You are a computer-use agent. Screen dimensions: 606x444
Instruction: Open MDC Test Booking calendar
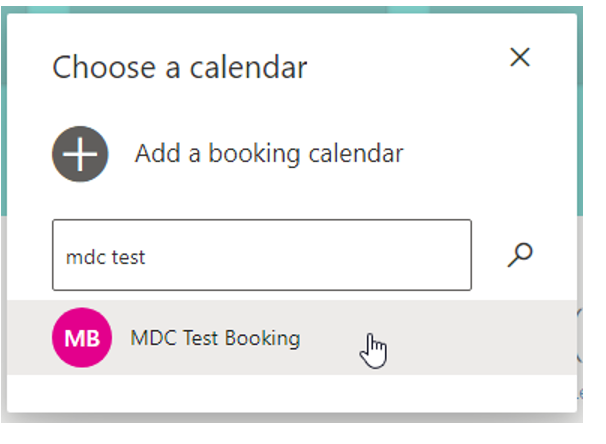pos(292,337)
